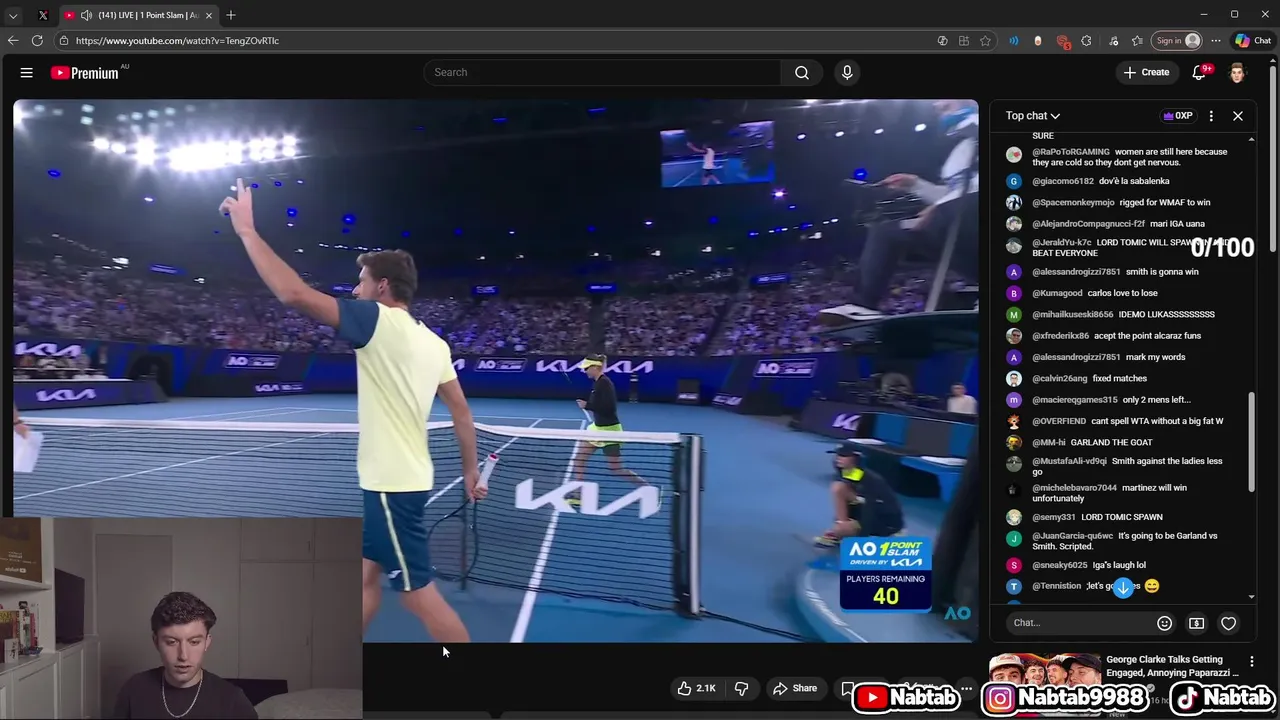Open more actions ellipsis below video
This screenshot has height=720, width=1280.
point(966,688)
